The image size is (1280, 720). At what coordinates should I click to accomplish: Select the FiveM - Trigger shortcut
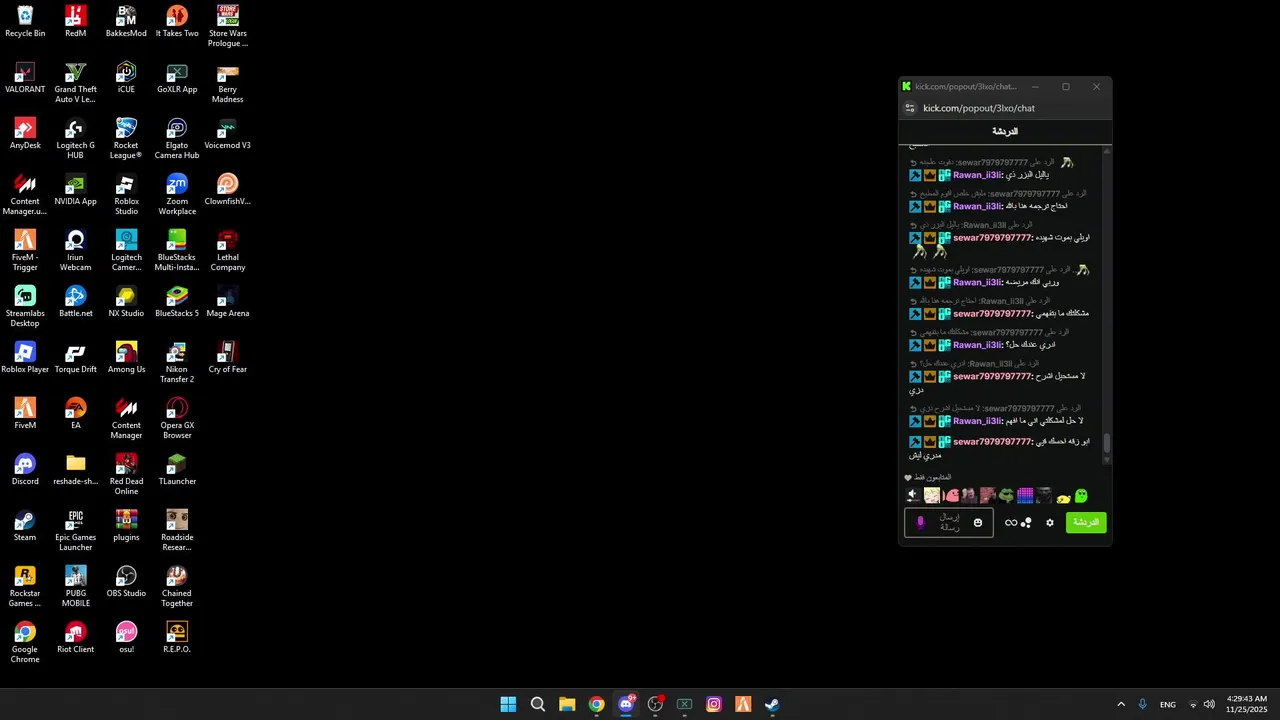coord(25,251)
